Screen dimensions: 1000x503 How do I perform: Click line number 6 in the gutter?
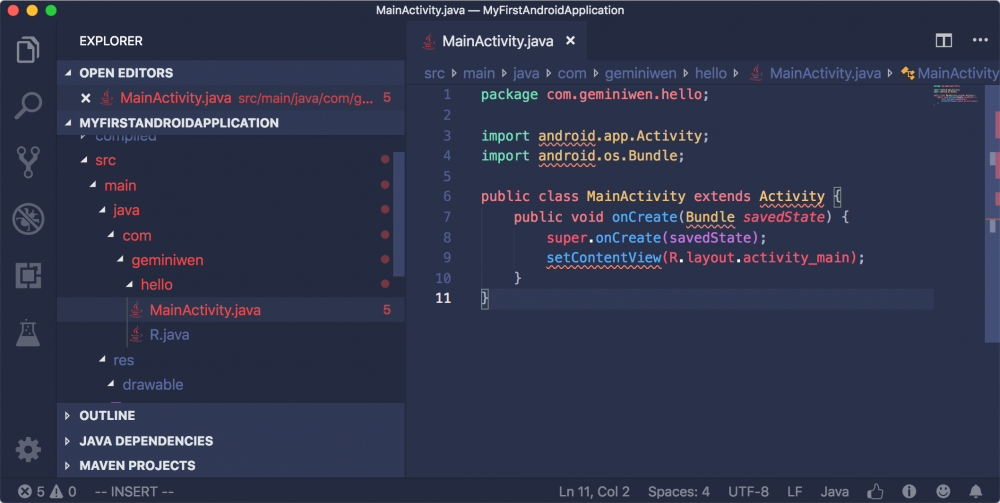click(447, 196)
